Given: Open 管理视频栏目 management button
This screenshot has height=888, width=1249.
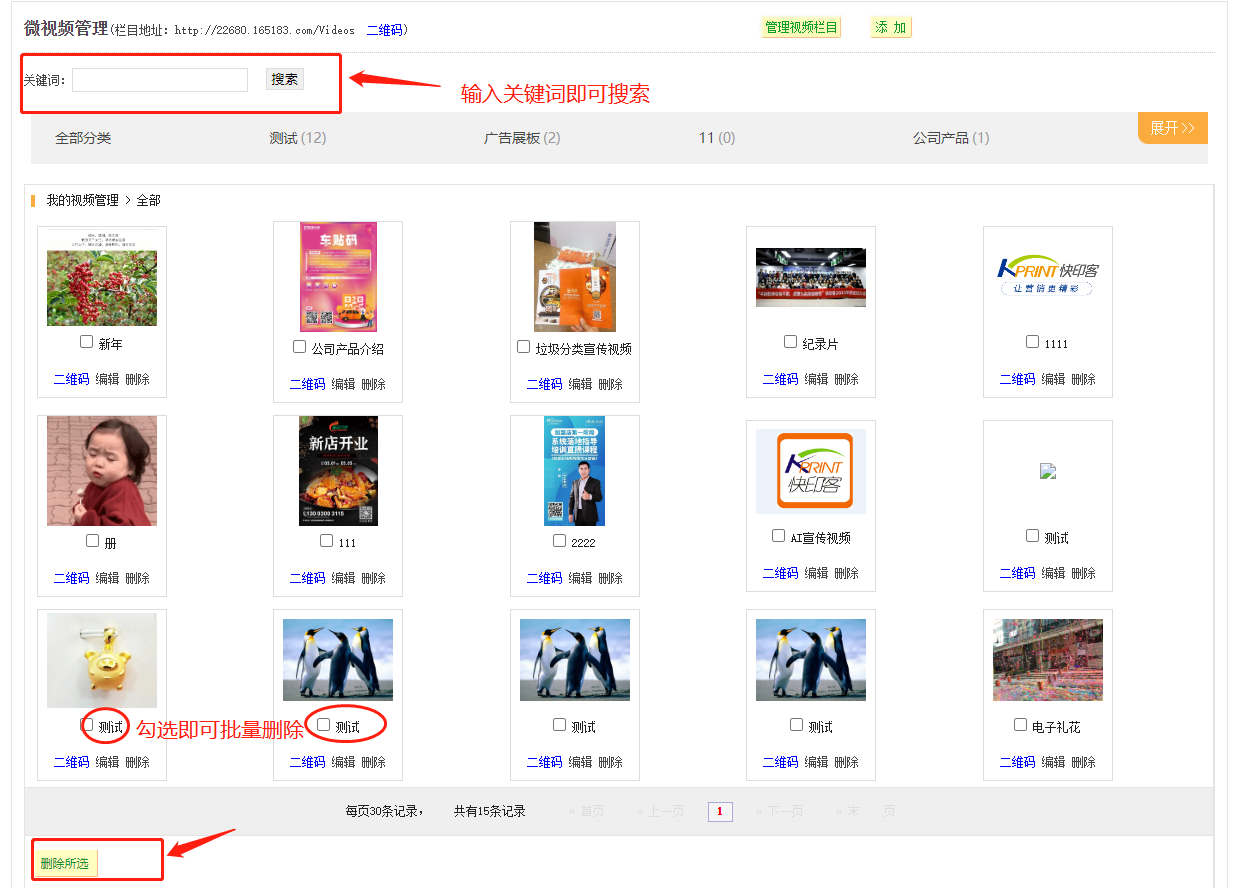Looking at the screenshot, I should [x=801, y=28].
